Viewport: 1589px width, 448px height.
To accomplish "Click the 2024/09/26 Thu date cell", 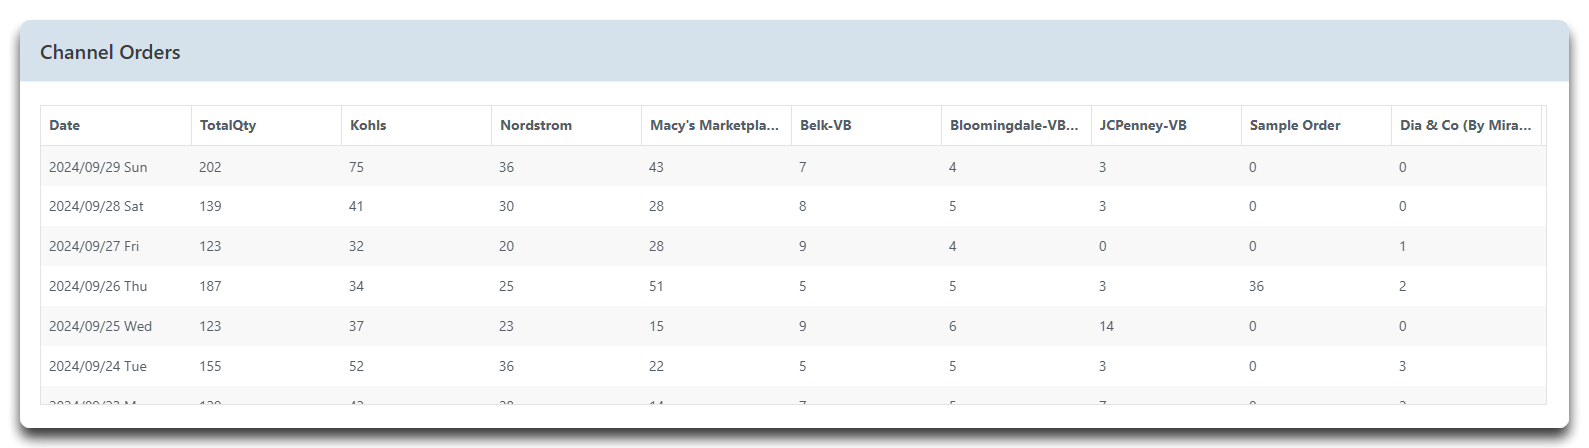I will tap(98, 286).
